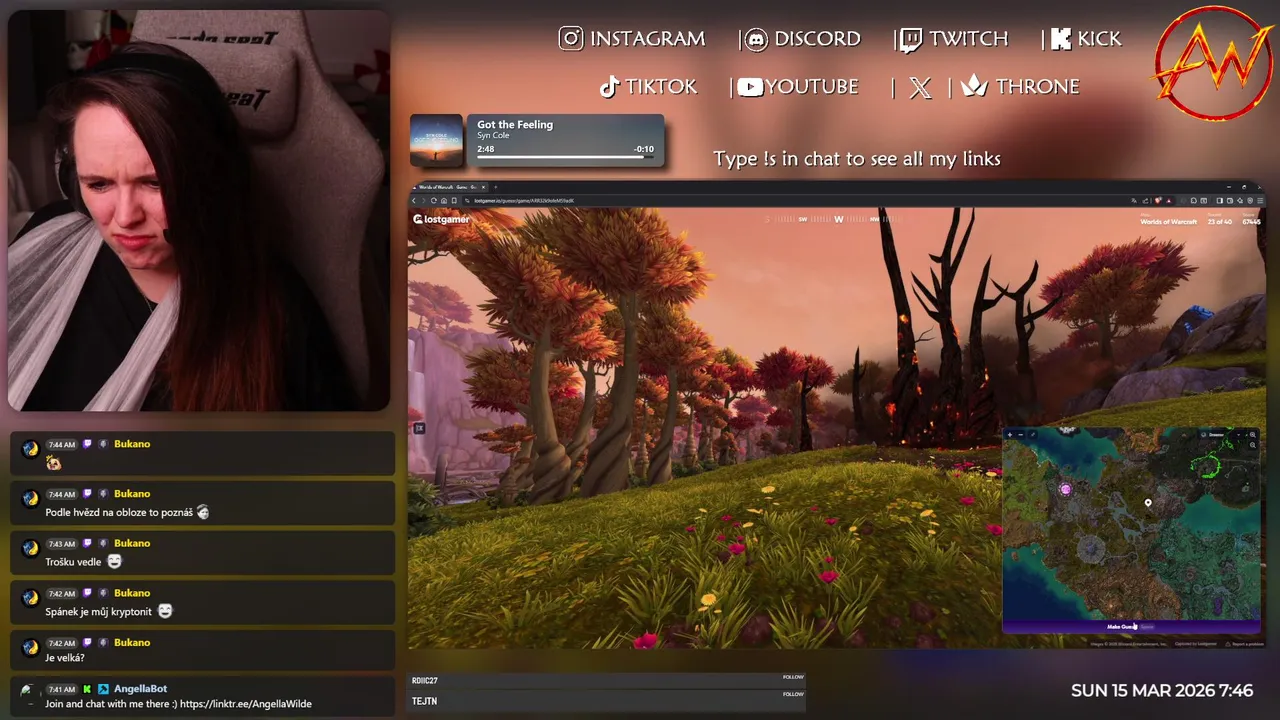1280x720 pixels.
Task: Click the Got the Feeling album art
Action: [x=436, y=141]
